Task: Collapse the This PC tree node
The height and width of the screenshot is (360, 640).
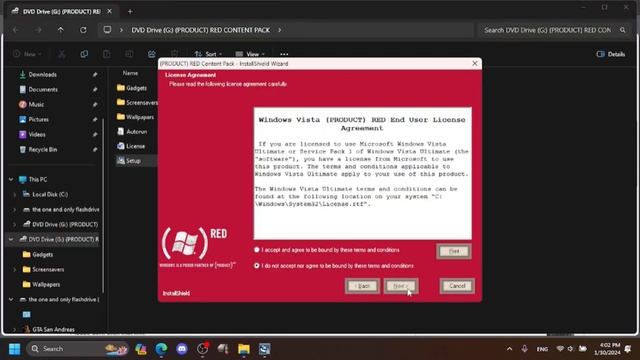Action: [x=11, y=179]
